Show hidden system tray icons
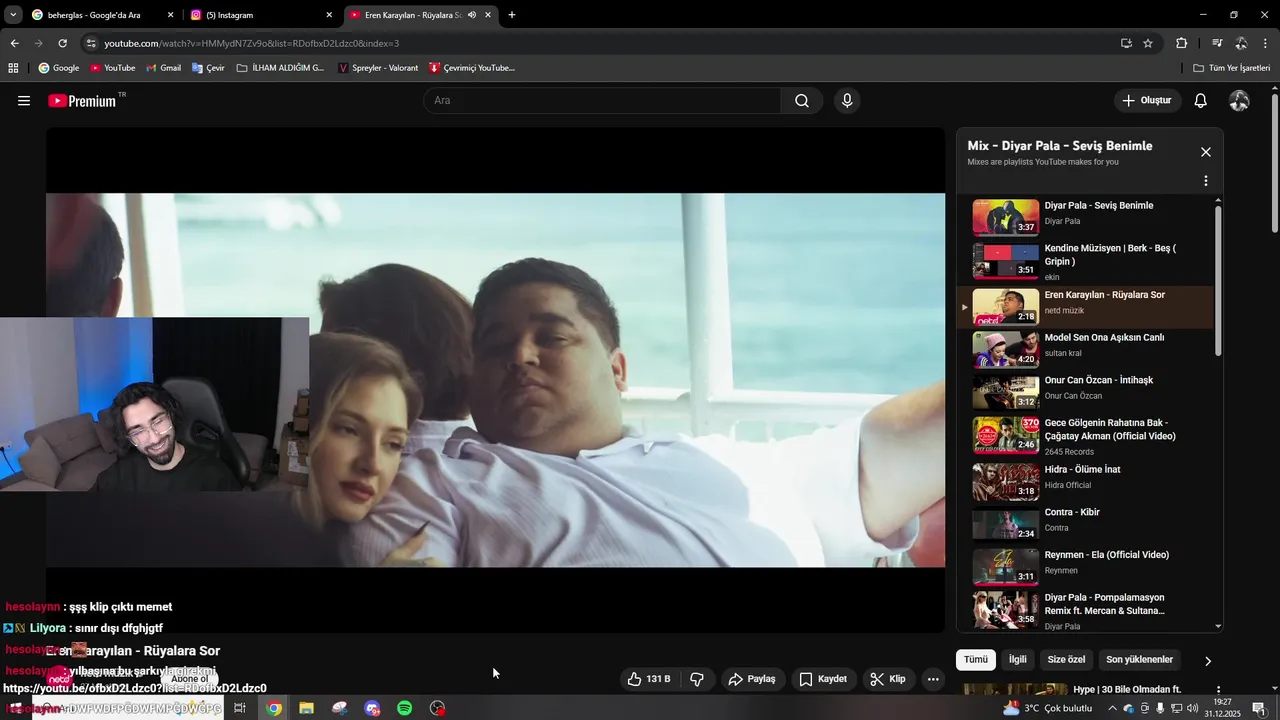Viewport: 1280px width, 720px height. [x=1112, y=708]
